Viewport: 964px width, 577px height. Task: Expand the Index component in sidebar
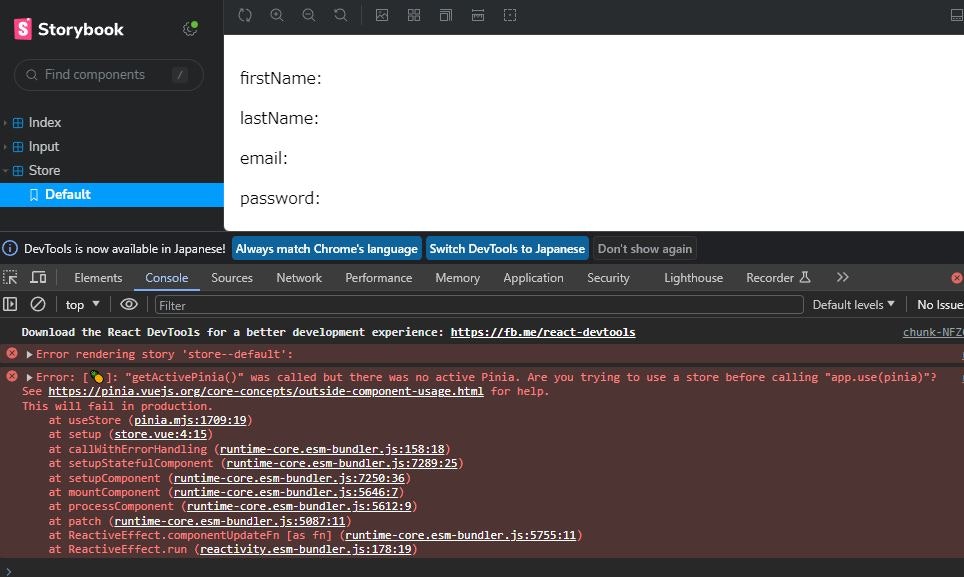pyautogui.click(x=44, y=122)
